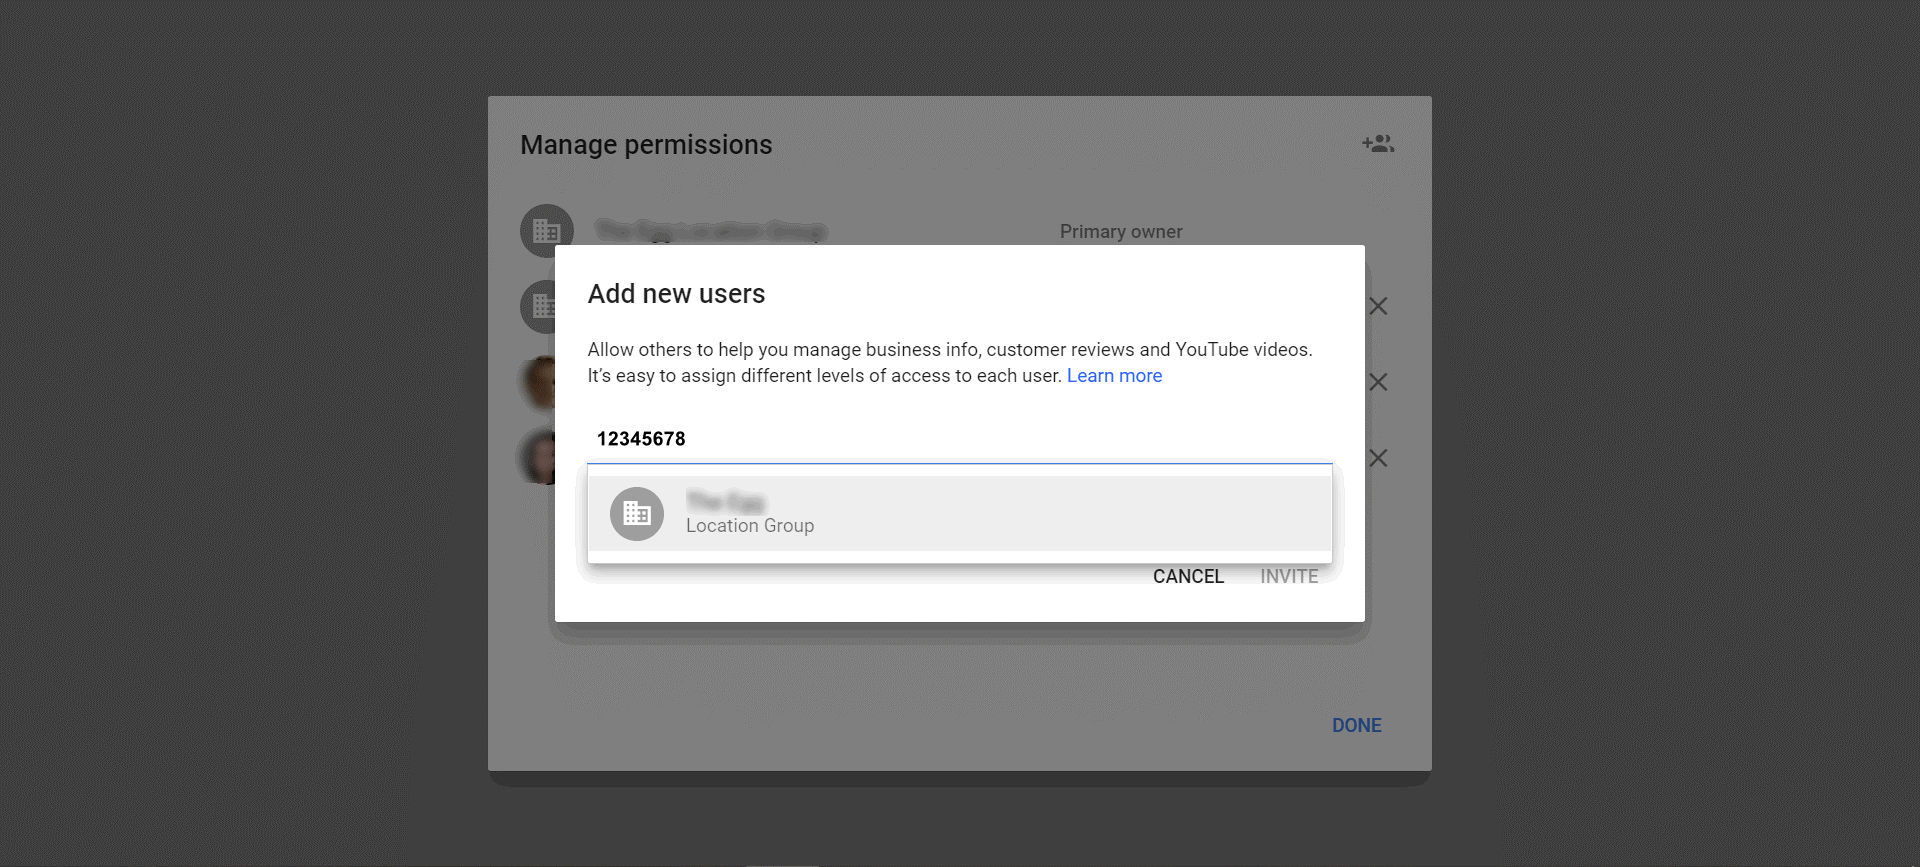Click the Primary owner role label
The width and height of the screenshot is (1920, 867).
1121,232
